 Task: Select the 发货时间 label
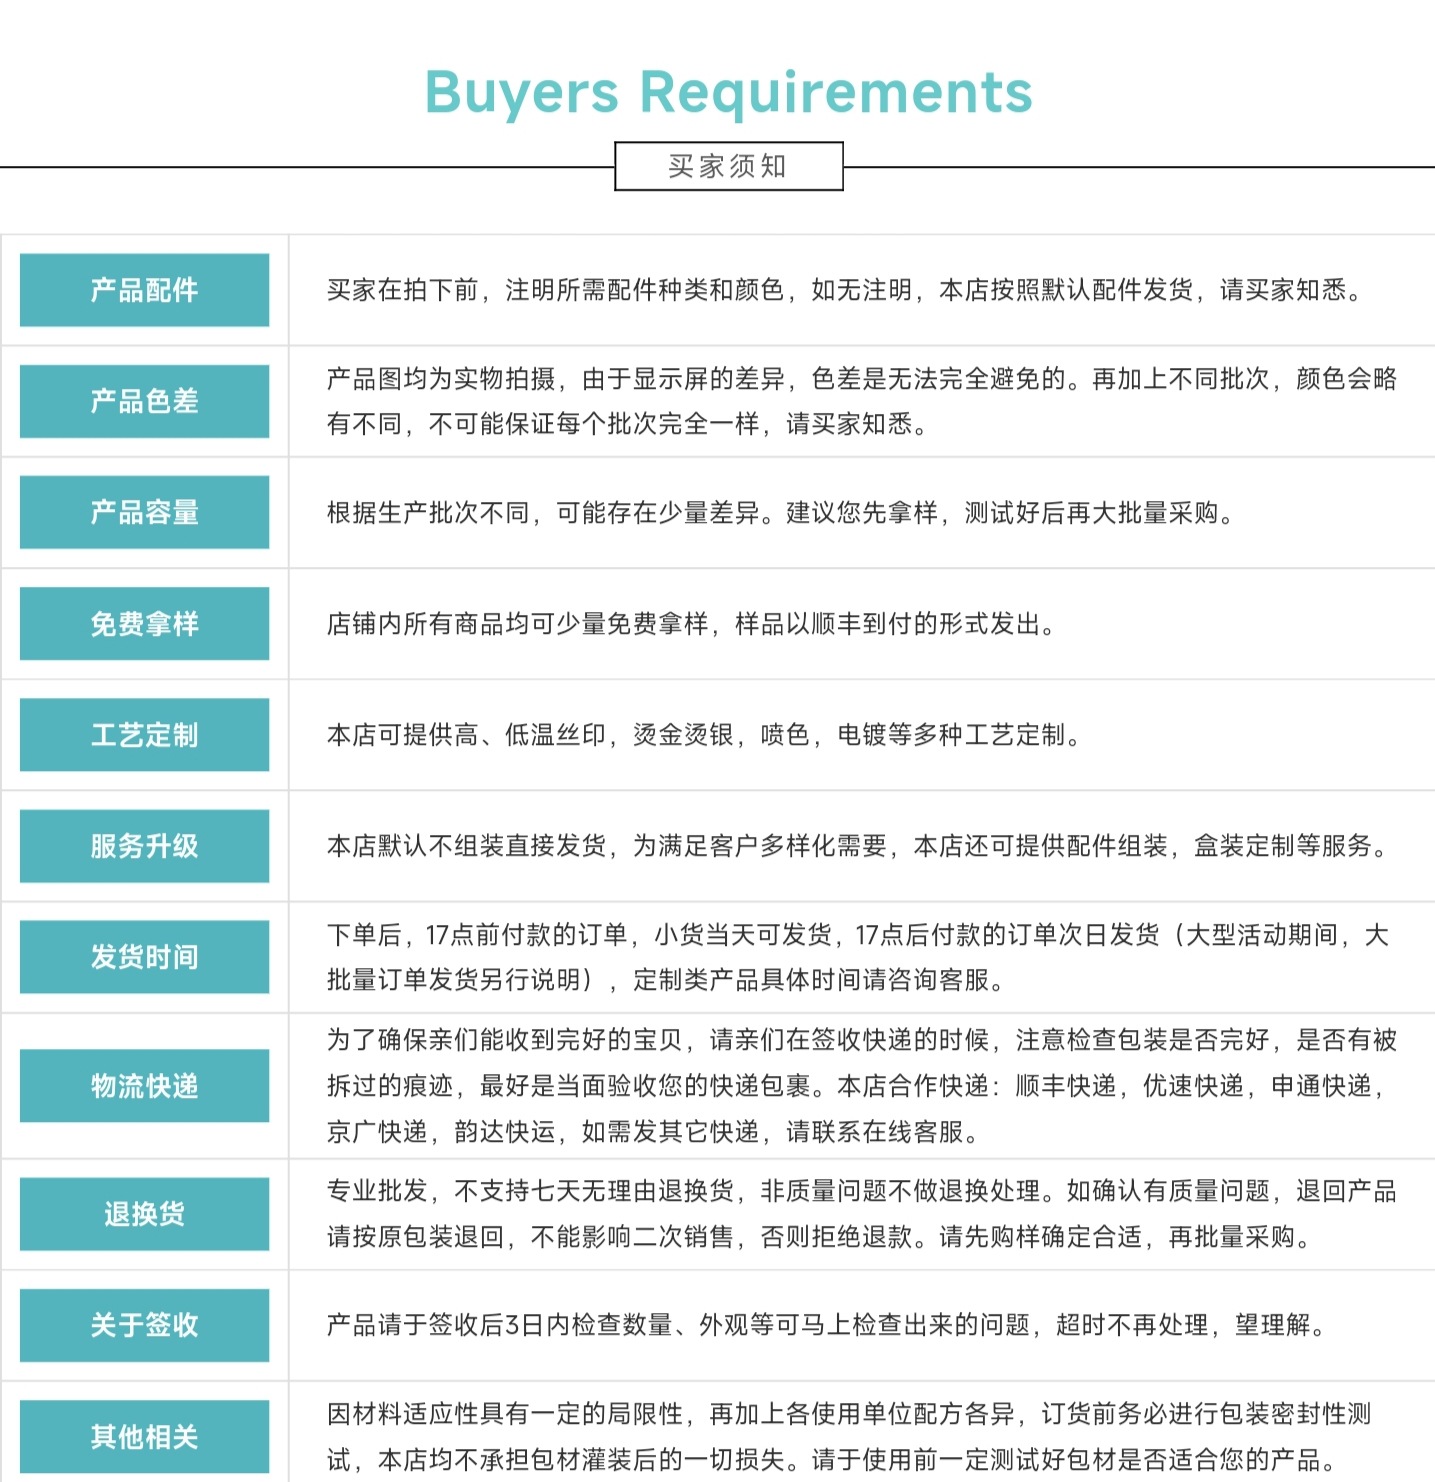[x=144, y=957]
